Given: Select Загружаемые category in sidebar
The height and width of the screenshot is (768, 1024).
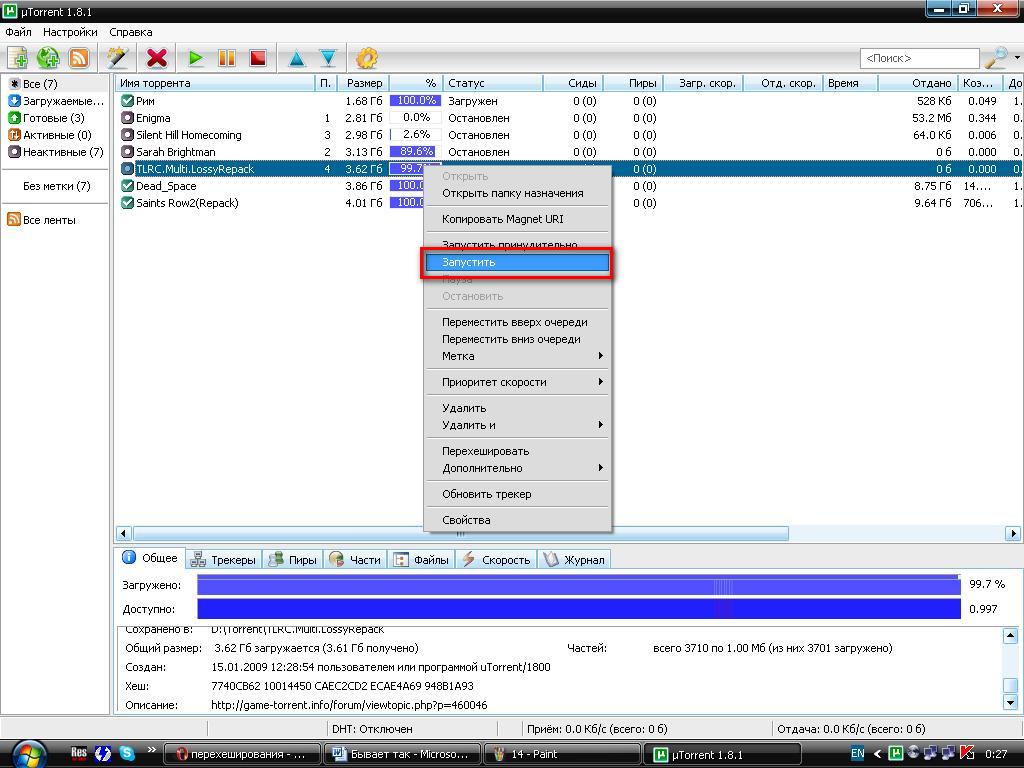Looking at the screenshot, I should click(x=56, y=101).
